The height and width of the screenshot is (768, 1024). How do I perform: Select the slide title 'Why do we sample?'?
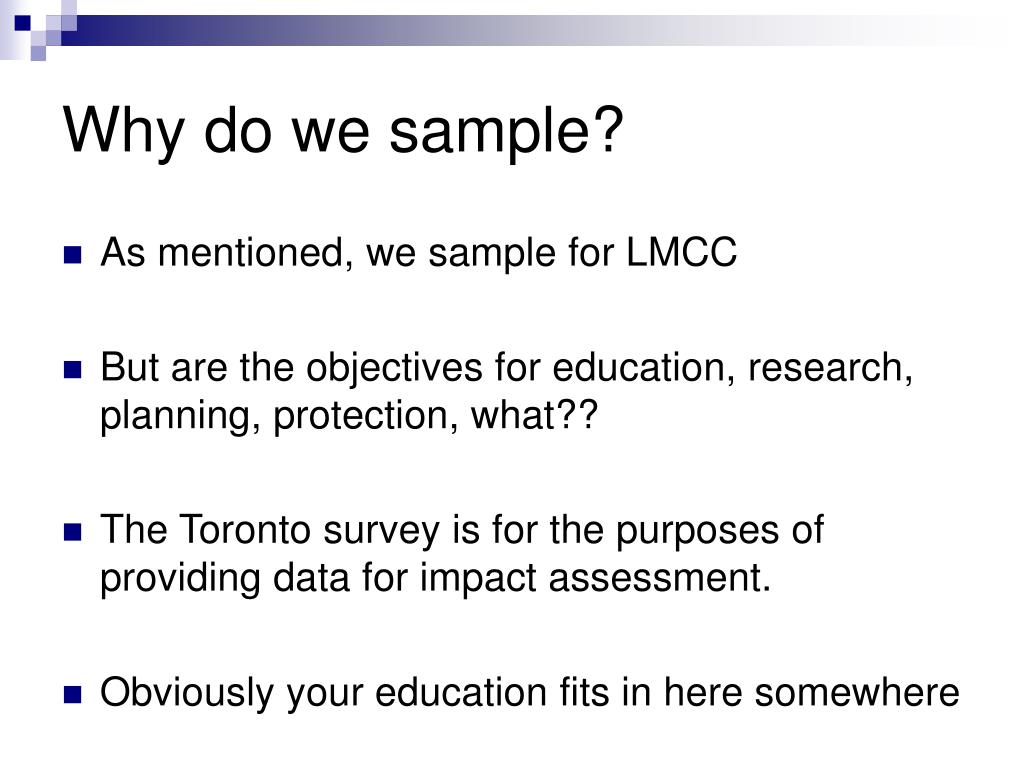coord(344,131)
